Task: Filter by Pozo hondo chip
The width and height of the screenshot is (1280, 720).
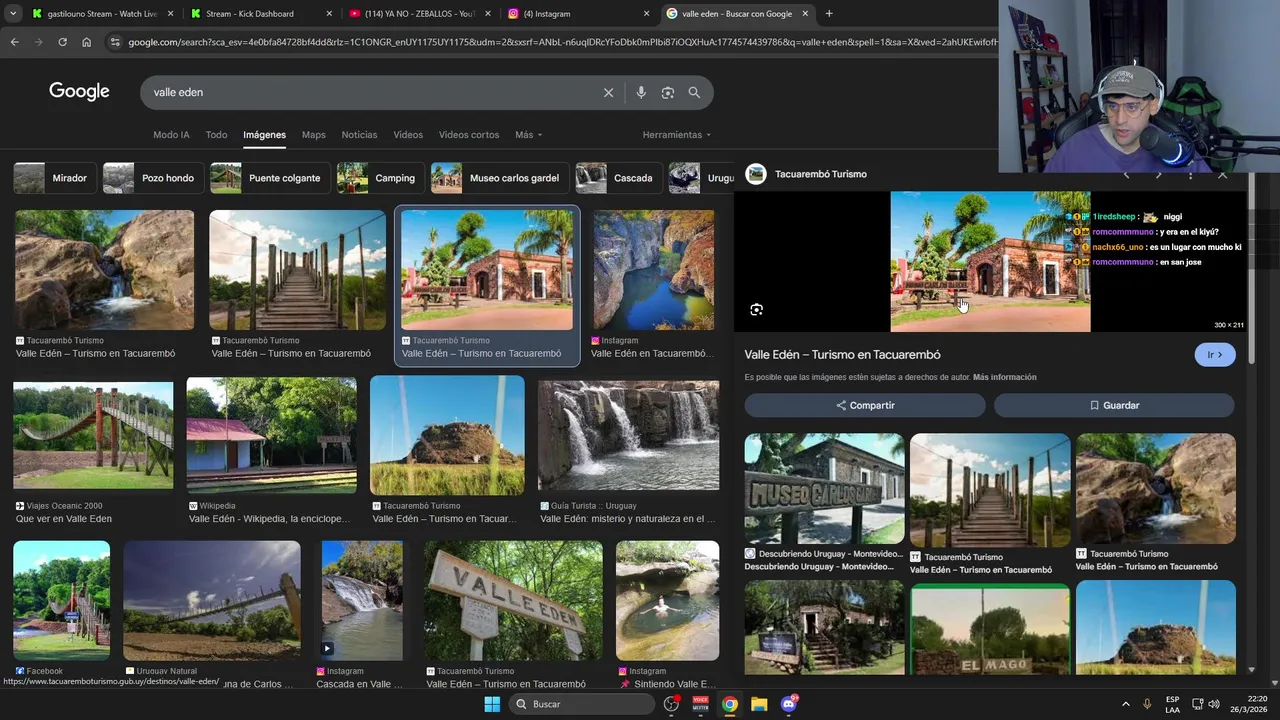Action: [152, 178]
